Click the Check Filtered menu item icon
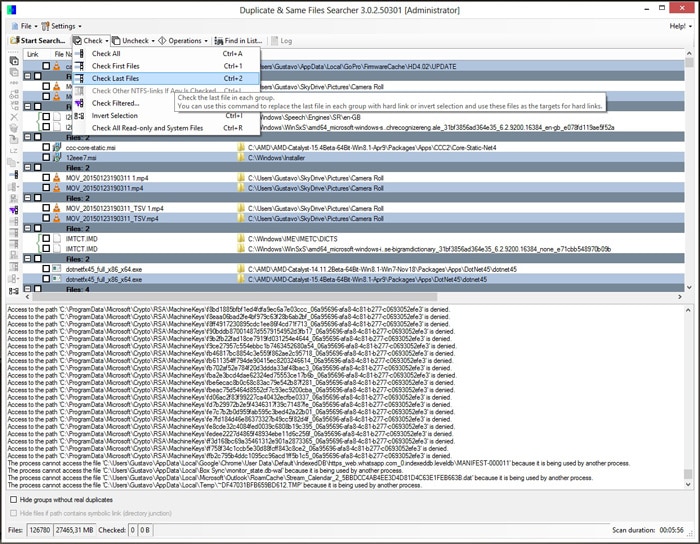Image resolution: width=700 pixels, height=544 pixels. (80, 103)
